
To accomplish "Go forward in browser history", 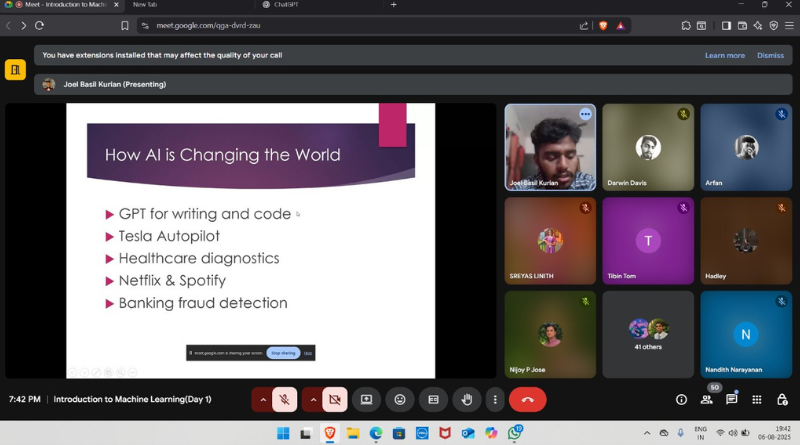I will [23, 26].
